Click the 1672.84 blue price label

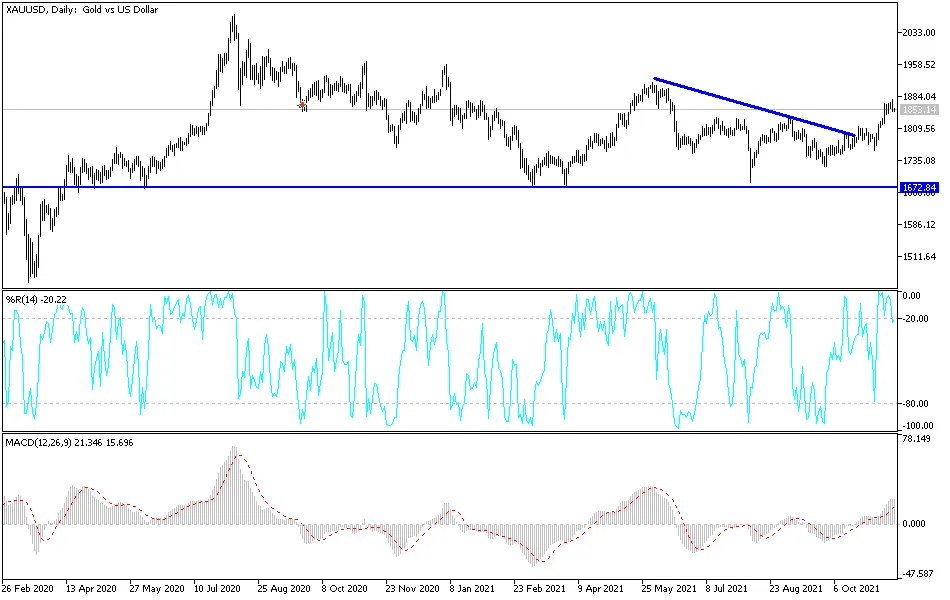[918, 187]
